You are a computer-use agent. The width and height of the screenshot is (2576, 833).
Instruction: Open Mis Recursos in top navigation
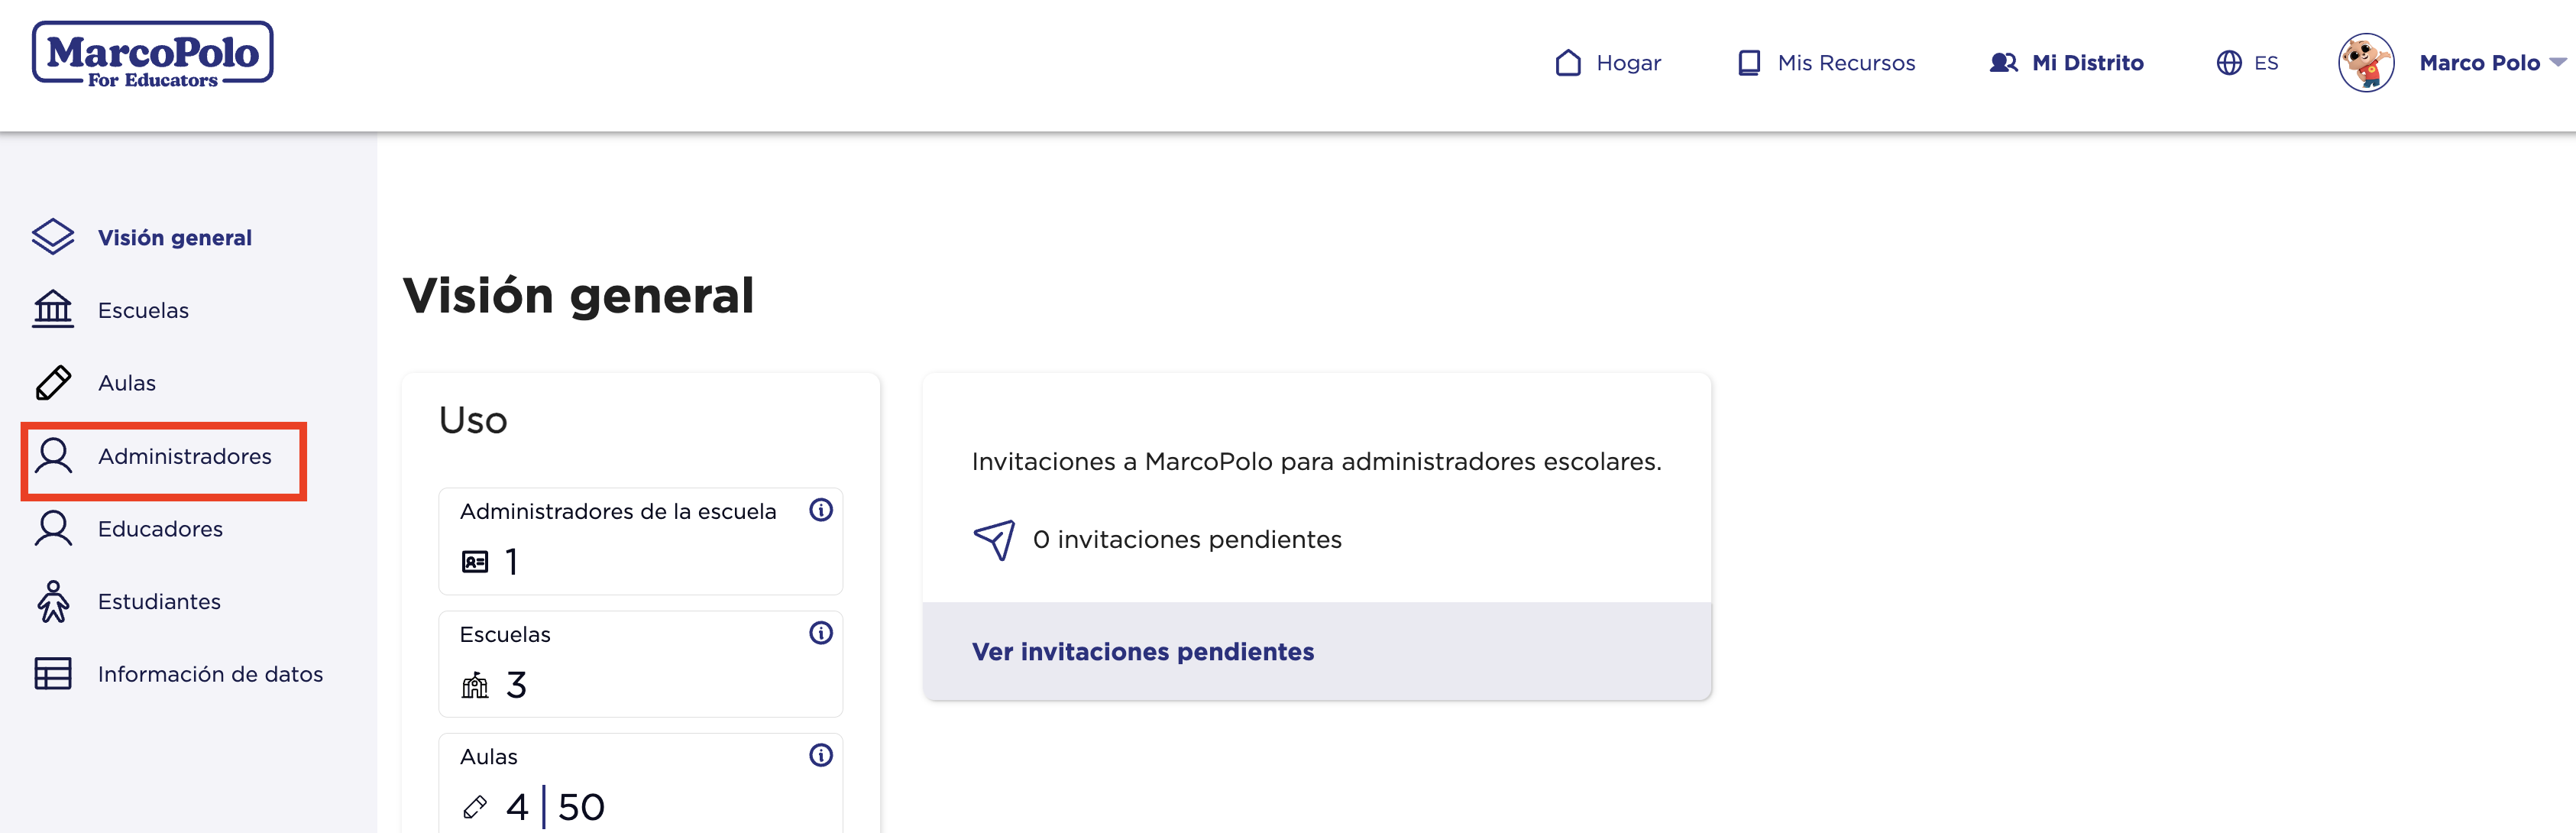(x=1826, y=62)
